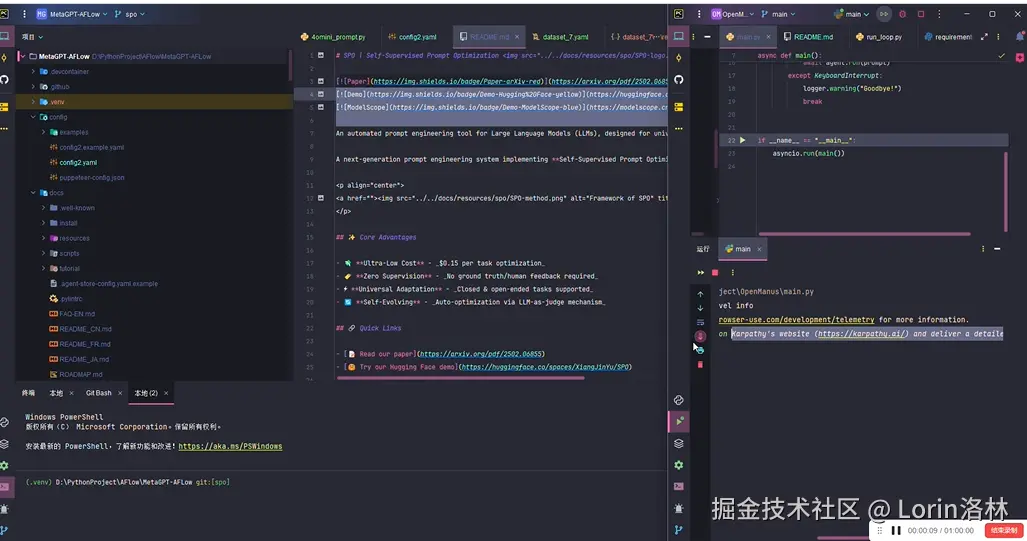This screenshot has width=1027, height=541.
Task: Open Run panel toolbar more options
Action: (732, 272)
